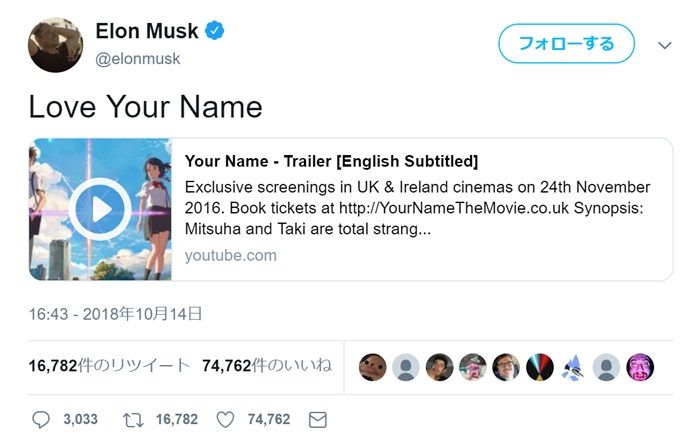The width and height of the screenshot is (700, 443).
Task: View the 16,782件のリツイート list
Action: [x=109, y=366]
